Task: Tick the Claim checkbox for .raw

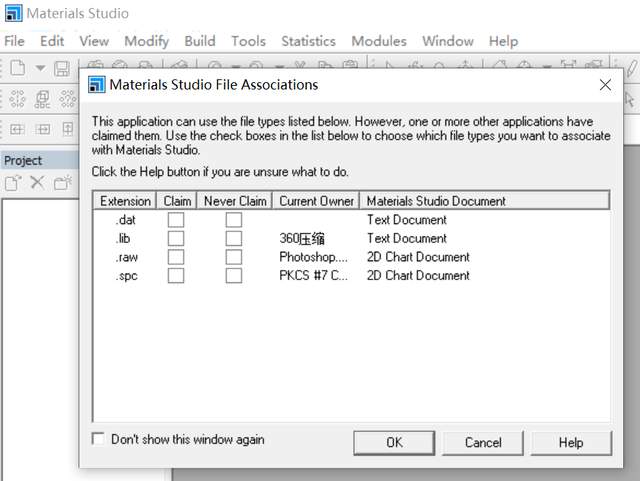Action: coord(176,257)
